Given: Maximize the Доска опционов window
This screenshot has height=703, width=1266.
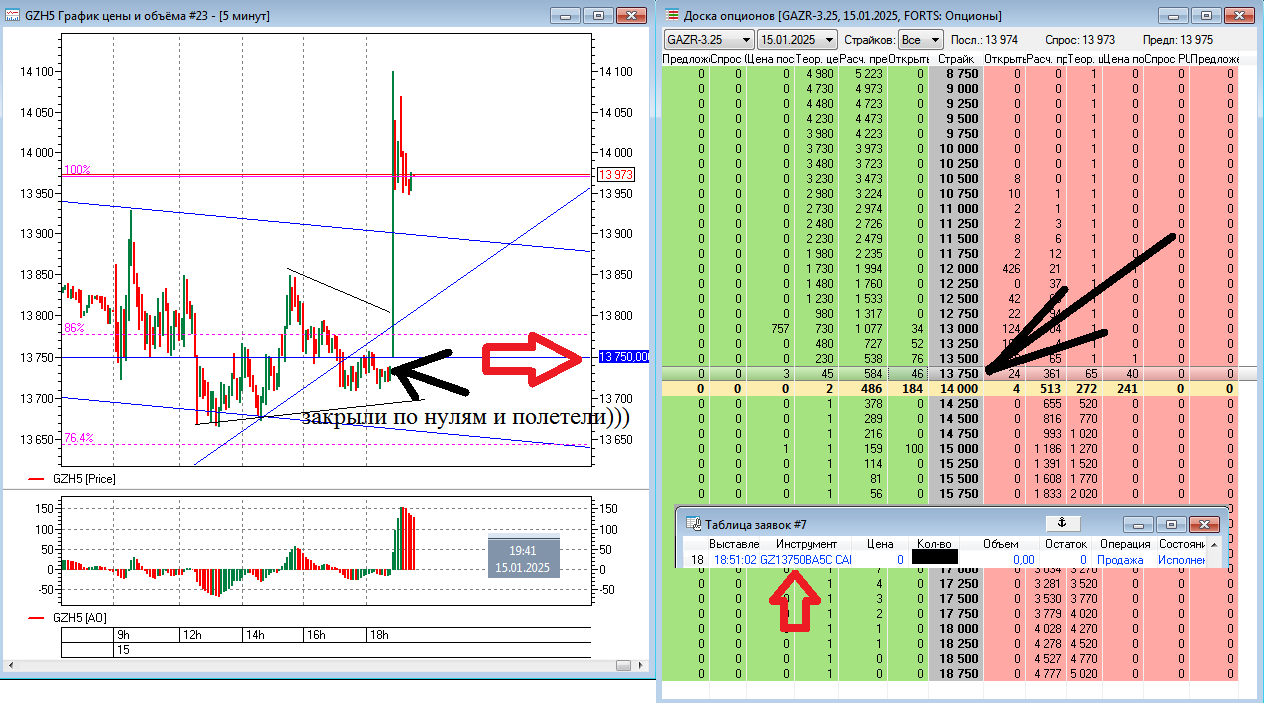Looking at the screenshot, I should (1206, 15).
